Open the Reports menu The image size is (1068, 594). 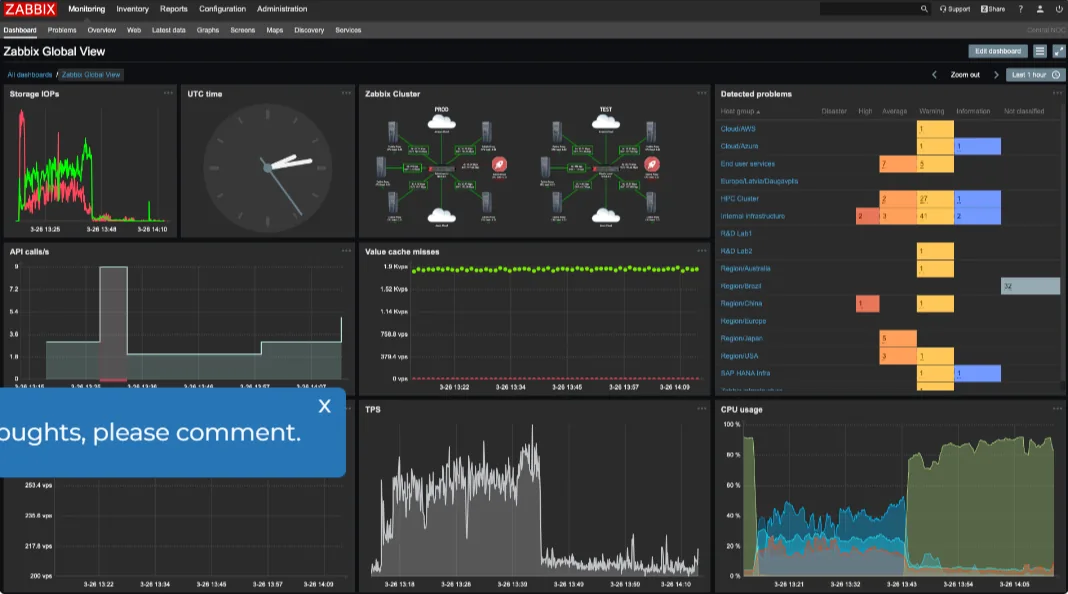point(174,9)
